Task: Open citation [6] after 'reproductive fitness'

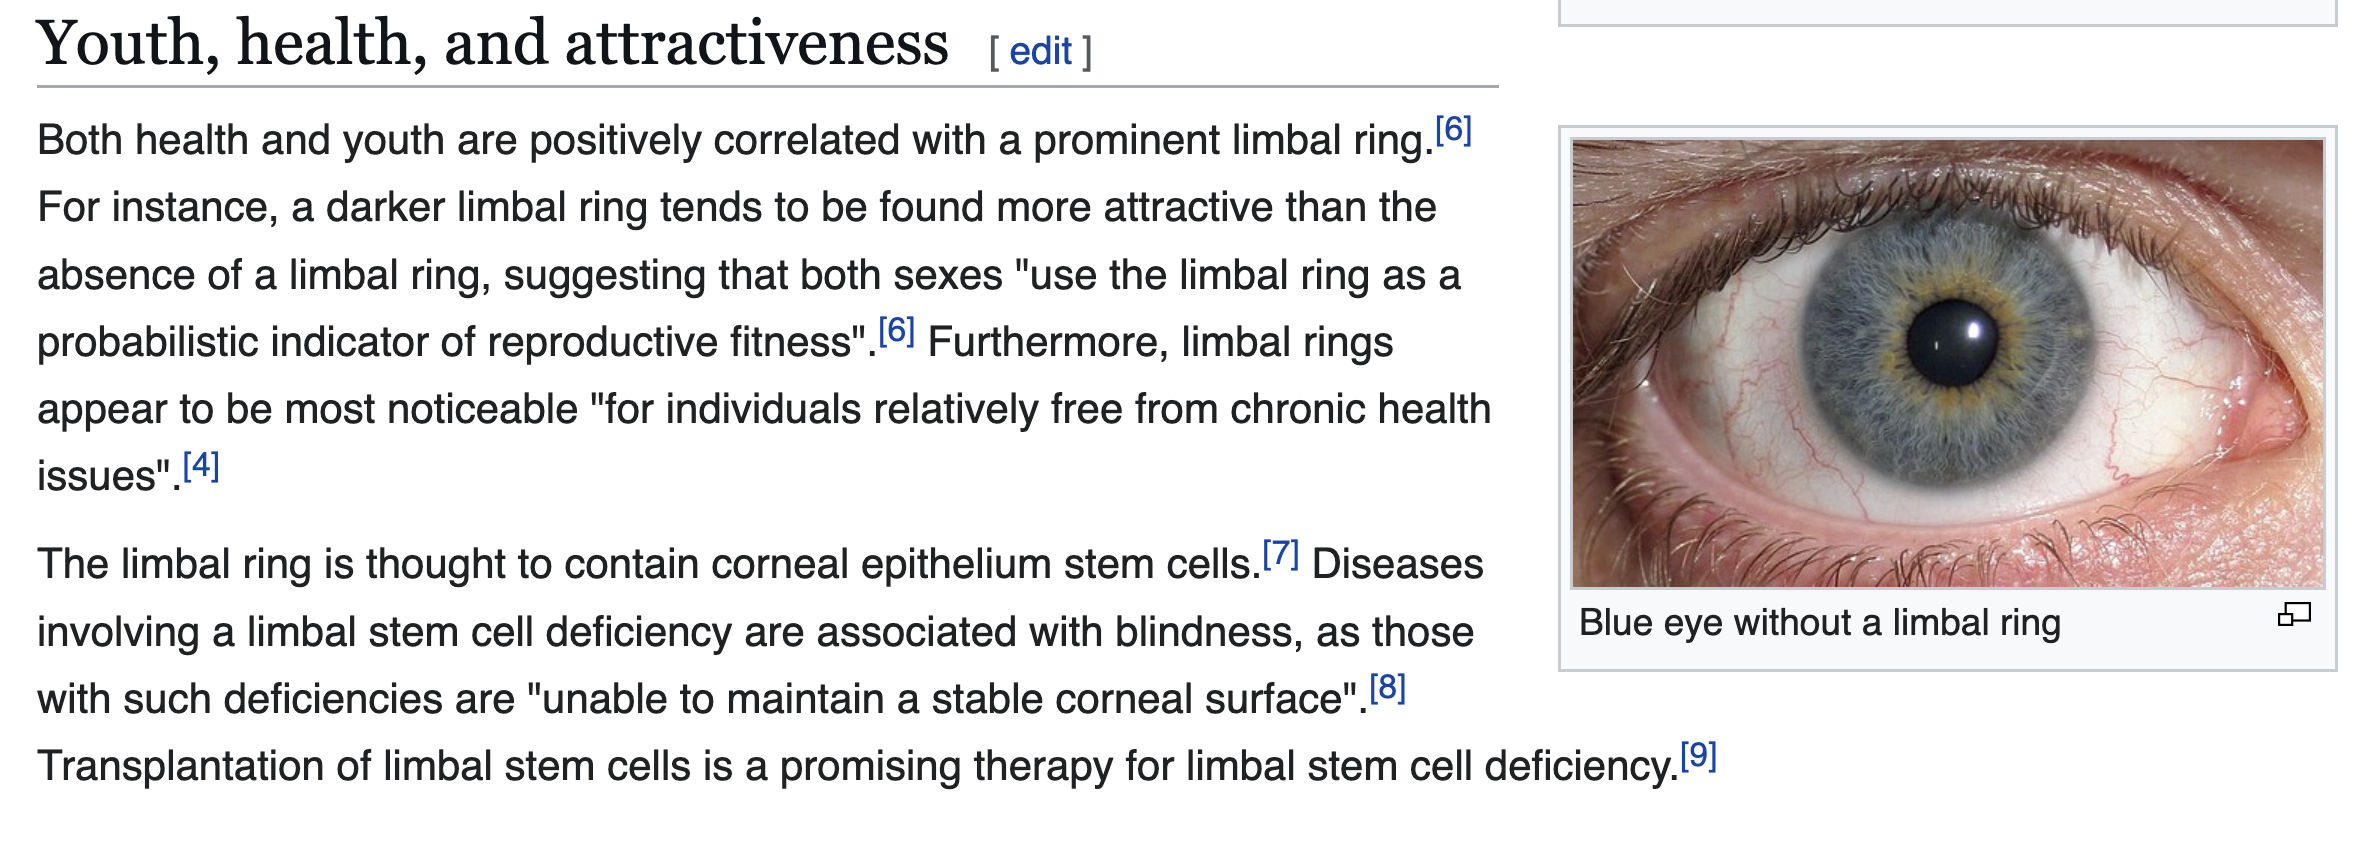Action: click(897, 331)
